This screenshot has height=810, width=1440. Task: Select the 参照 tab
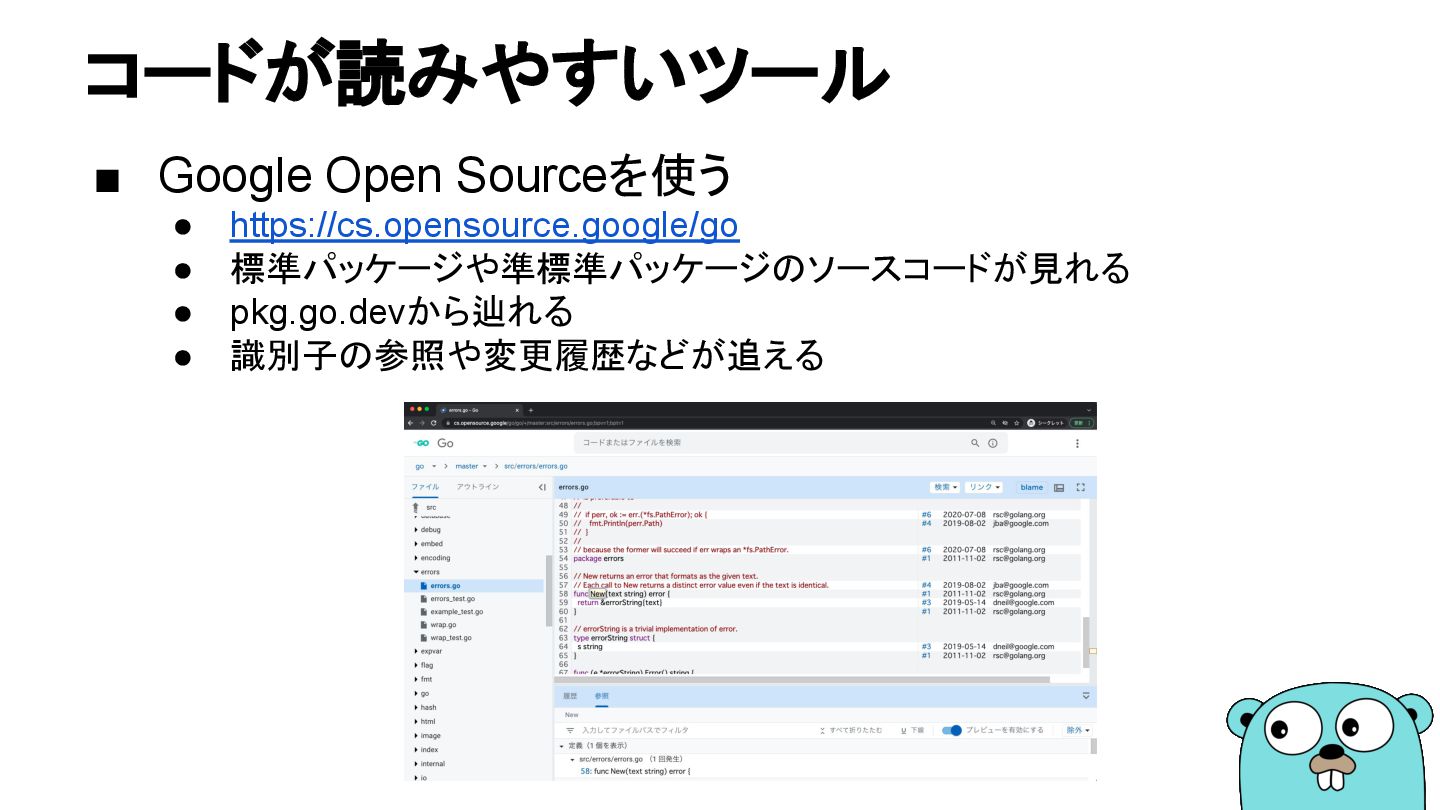coord(601,696)
